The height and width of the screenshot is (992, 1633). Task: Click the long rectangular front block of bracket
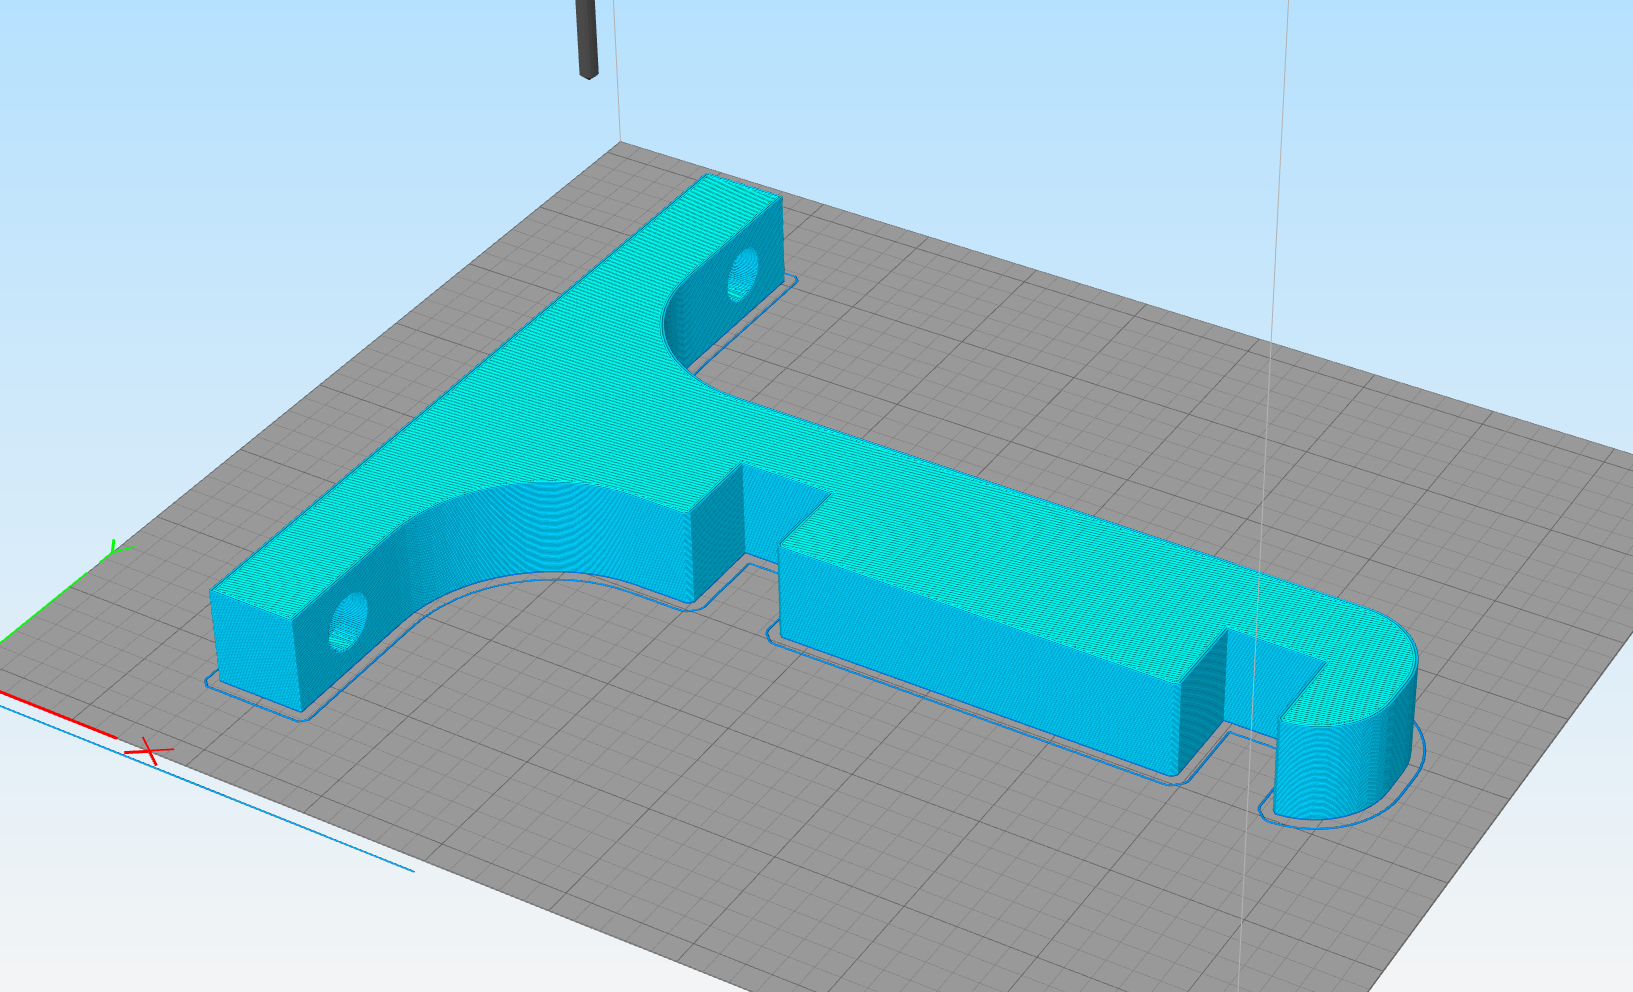point(980,660)
